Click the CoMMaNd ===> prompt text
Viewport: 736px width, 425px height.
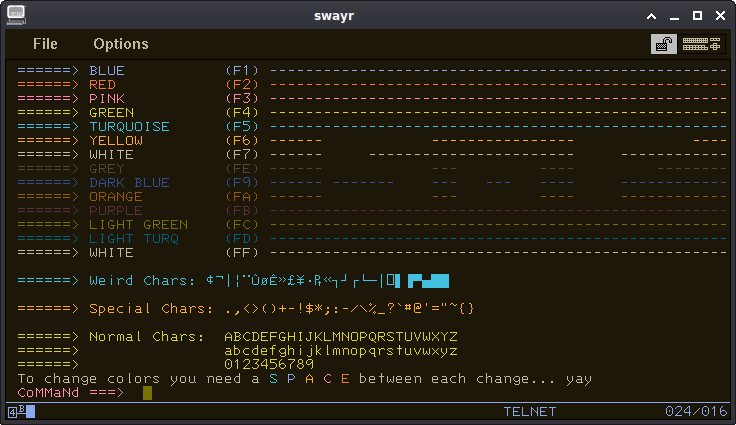click(x=71, y=393)
